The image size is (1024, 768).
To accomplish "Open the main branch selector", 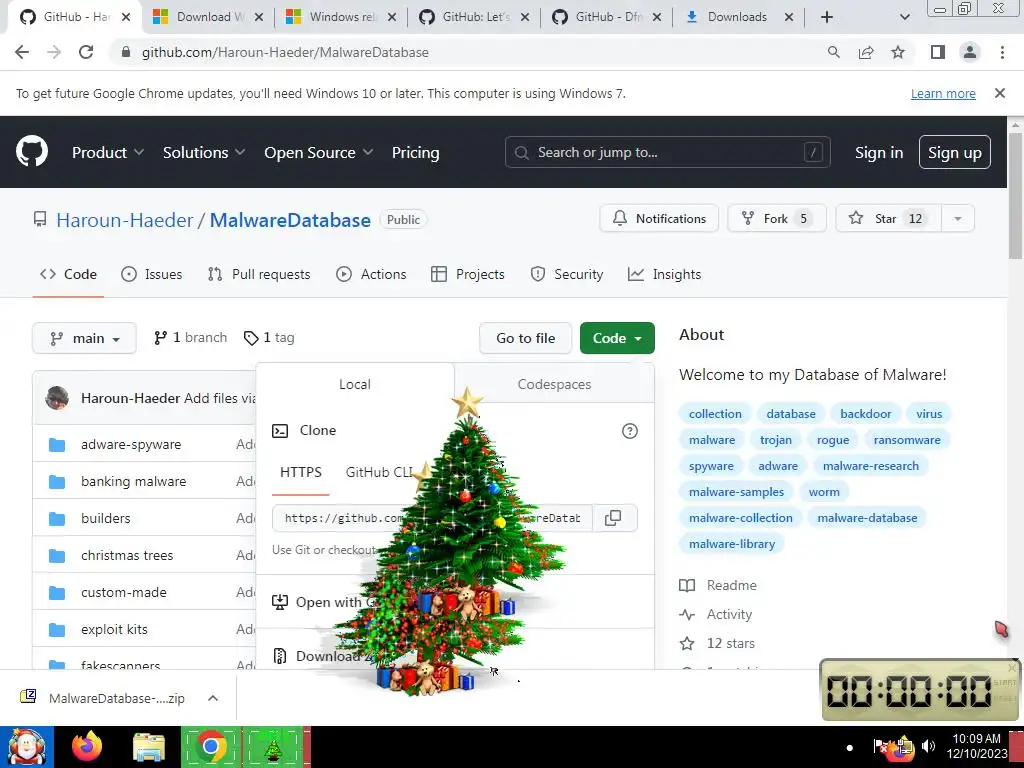I will [x=84, y=338].
